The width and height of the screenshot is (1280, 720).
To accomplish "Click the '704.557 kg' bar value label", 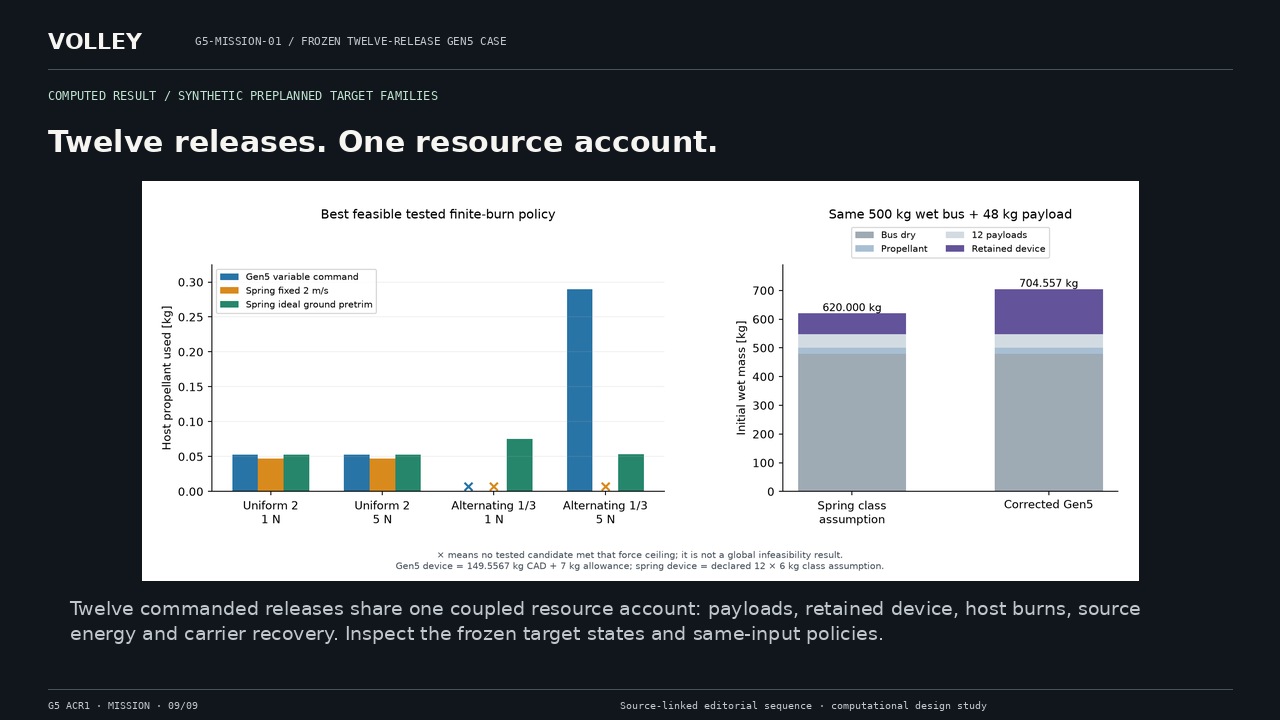I will point(1049,284).
